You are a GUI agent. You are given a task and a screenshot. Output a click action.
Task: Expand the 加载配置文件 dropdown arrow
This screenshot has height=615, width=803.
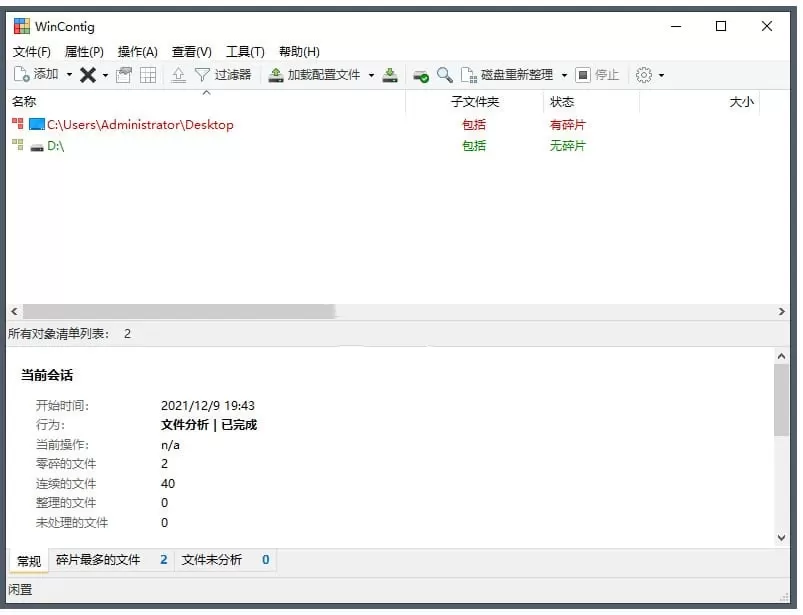pyautogui.click(x=371, y=75)
